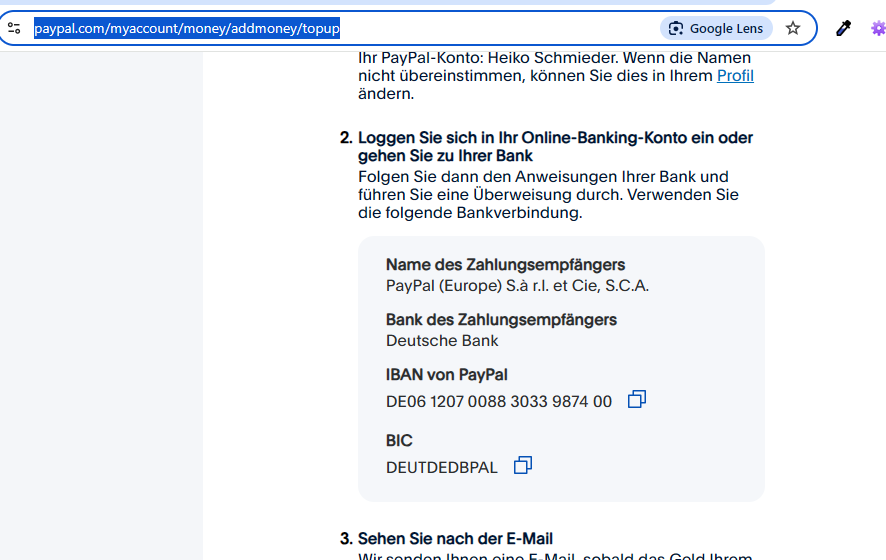Select IBAN text DE06 1207 0088 3033 9874 00
This screenshot has width=886, height=560.
tap(499, 402)
